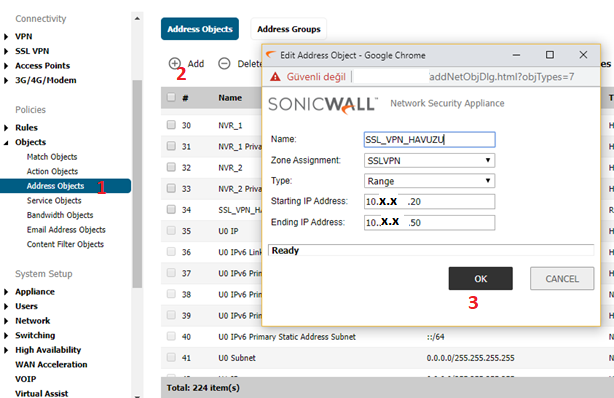Viewport: 614px width, 398px height.
Task: Click the Name column header
Action: pos(230,98)
